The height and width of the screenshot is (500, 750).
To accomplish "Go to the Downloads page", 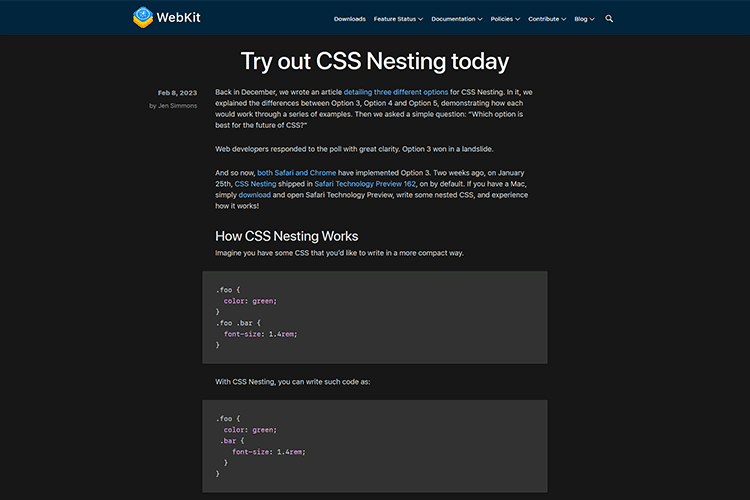I will [349, 19].
